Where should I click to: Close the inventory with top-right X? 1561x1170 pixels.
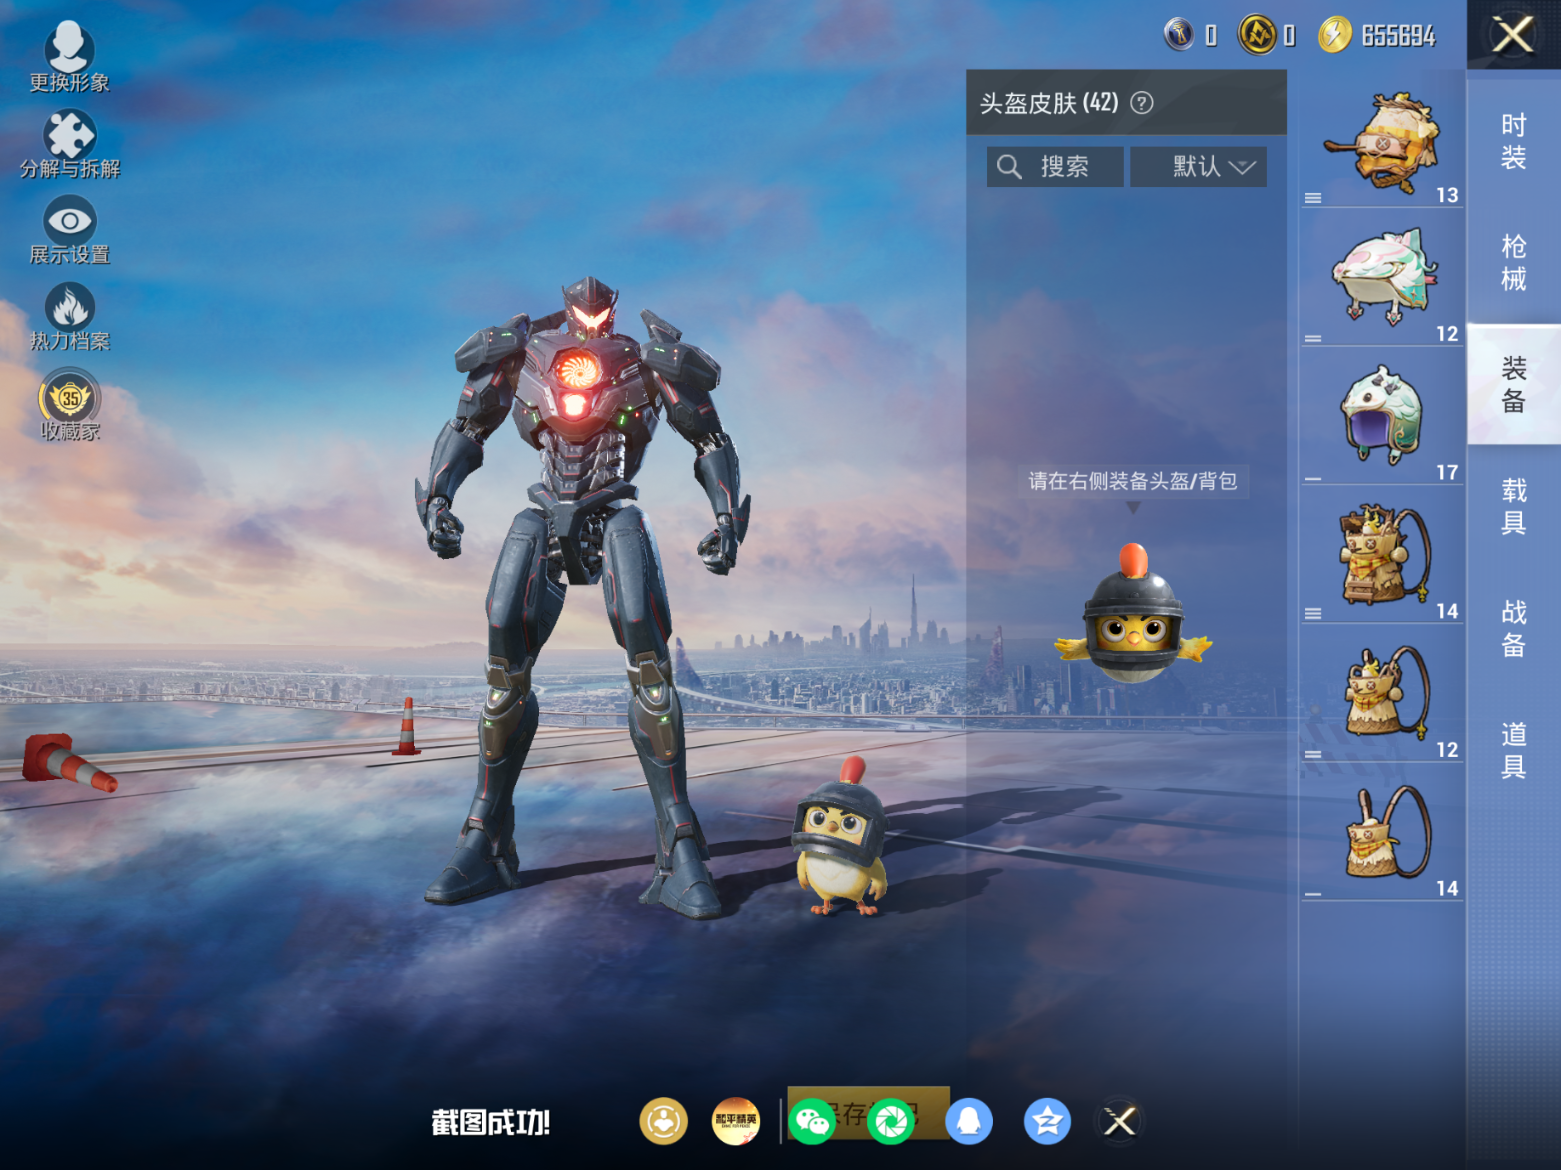(1513, 34)
